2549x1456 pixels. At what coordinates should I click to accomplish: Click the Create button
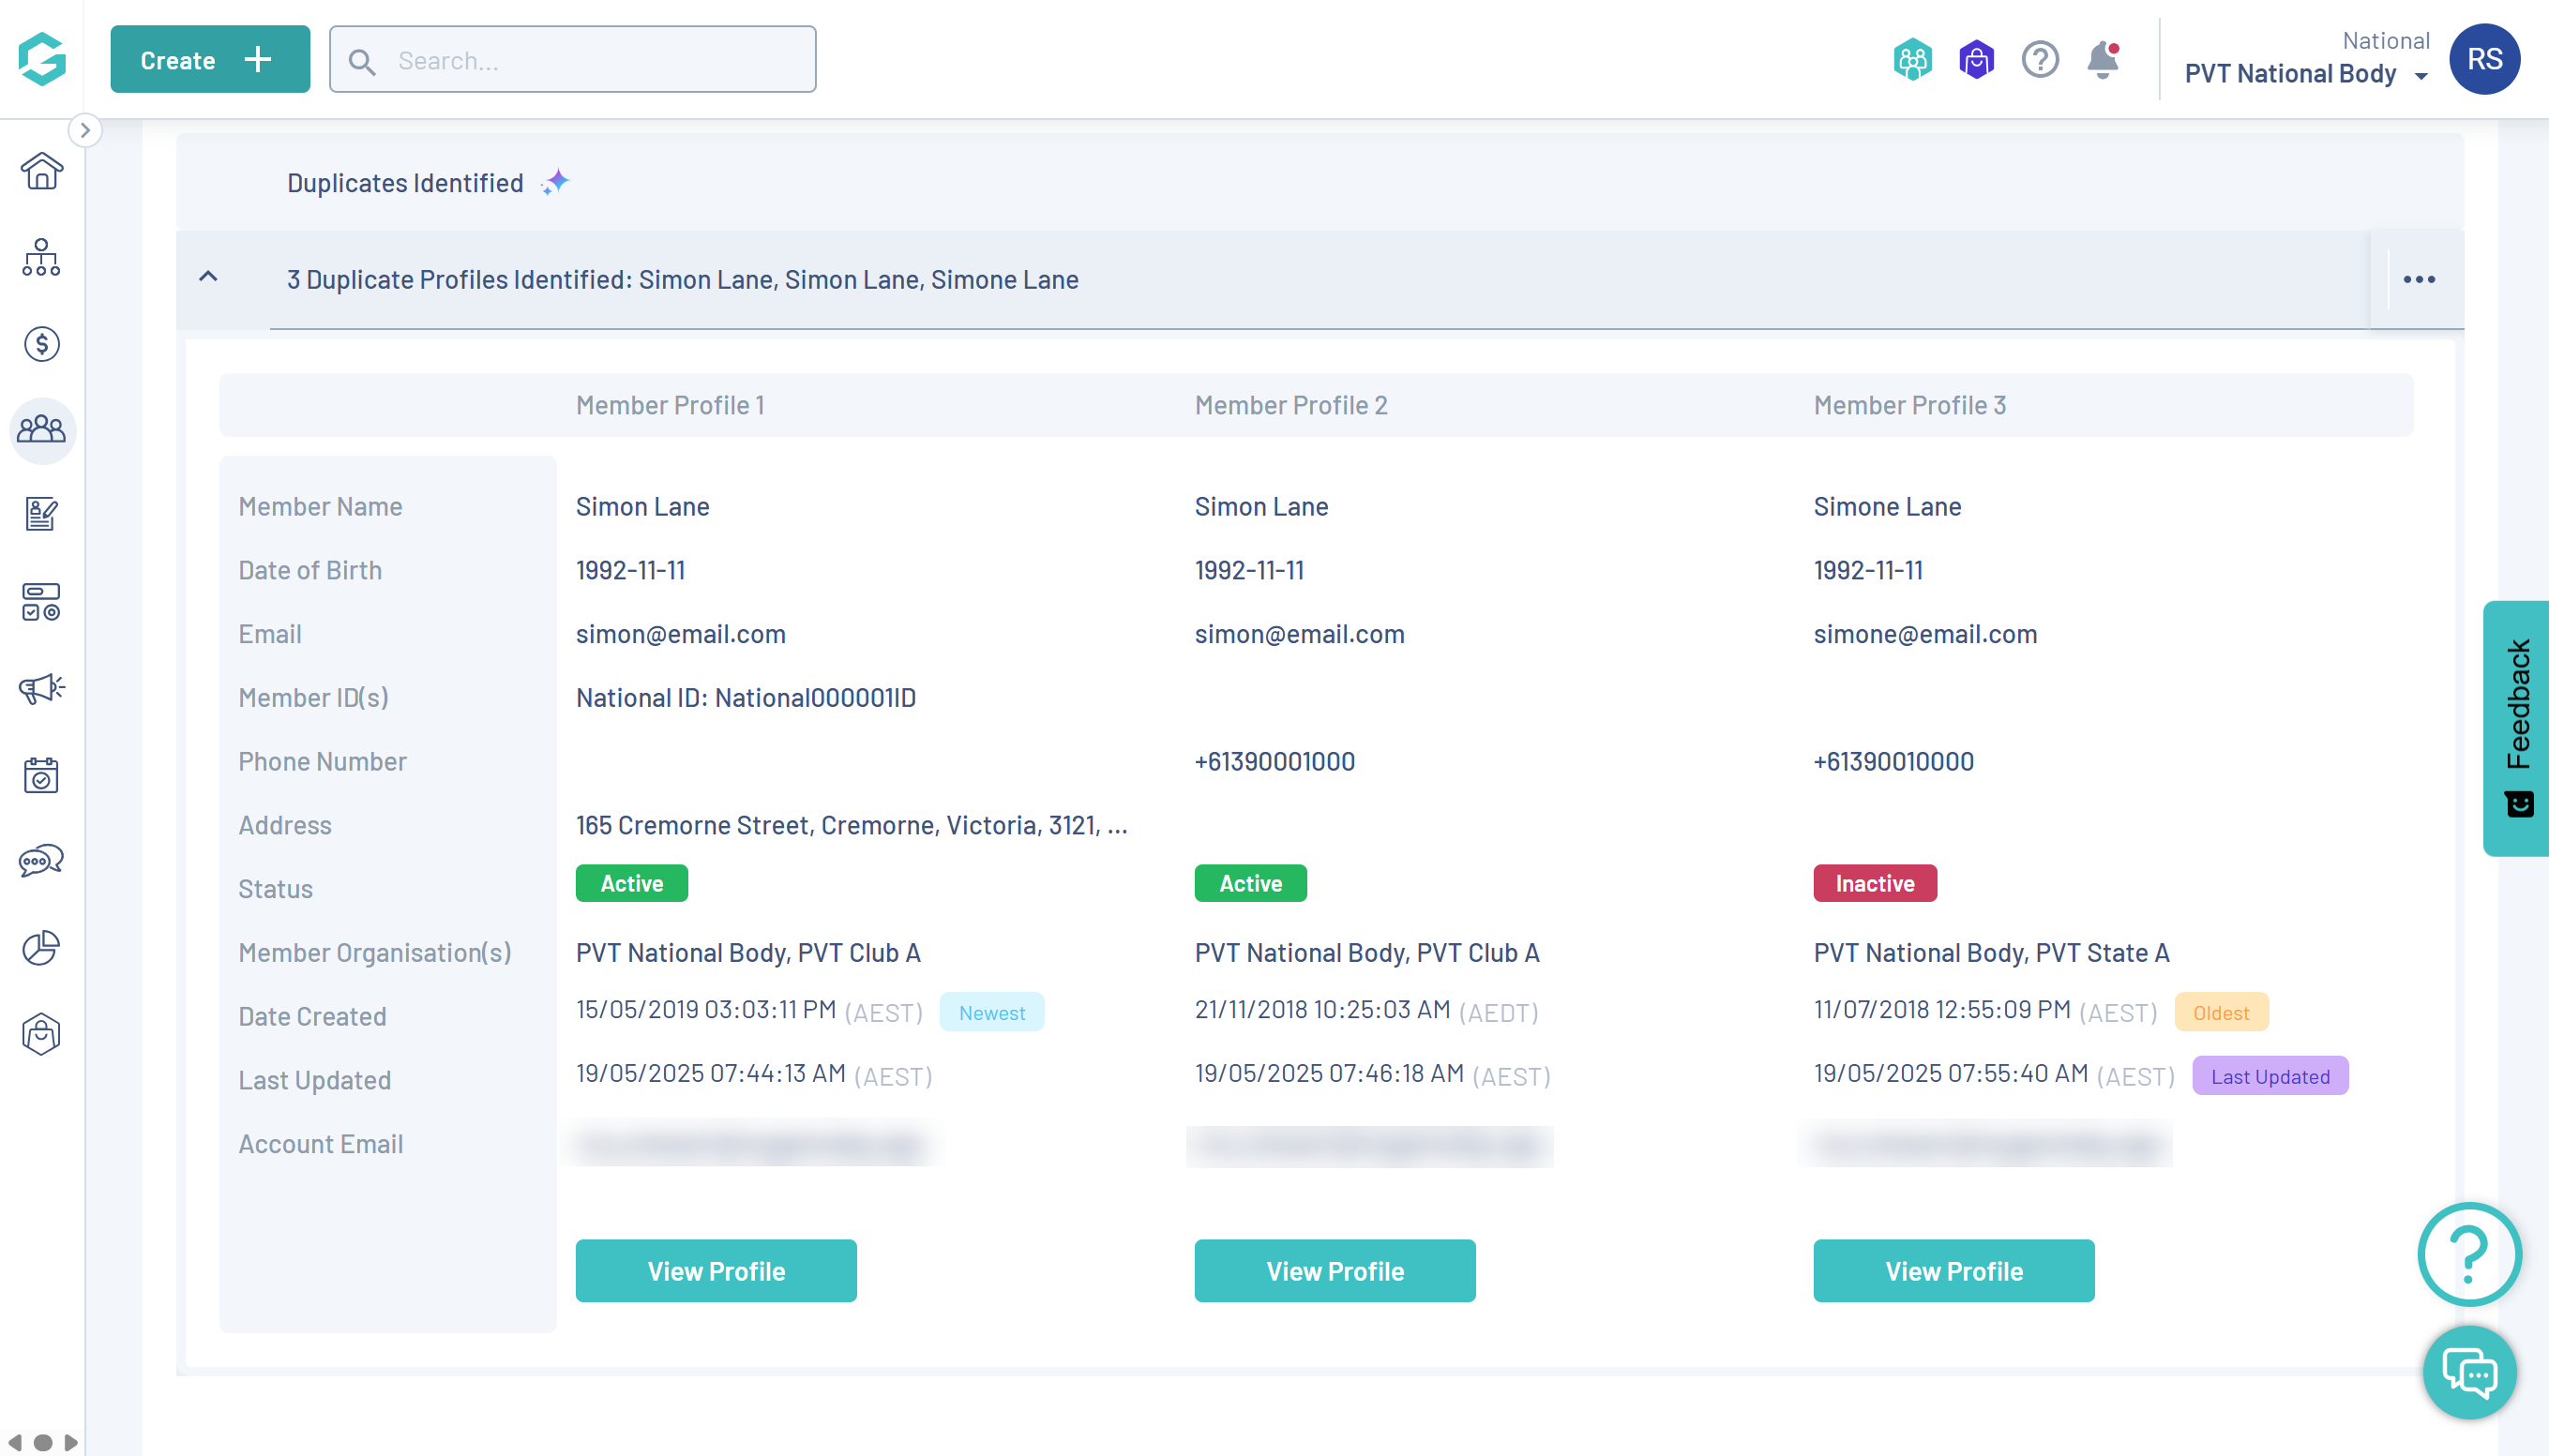[x=209, y=60]
